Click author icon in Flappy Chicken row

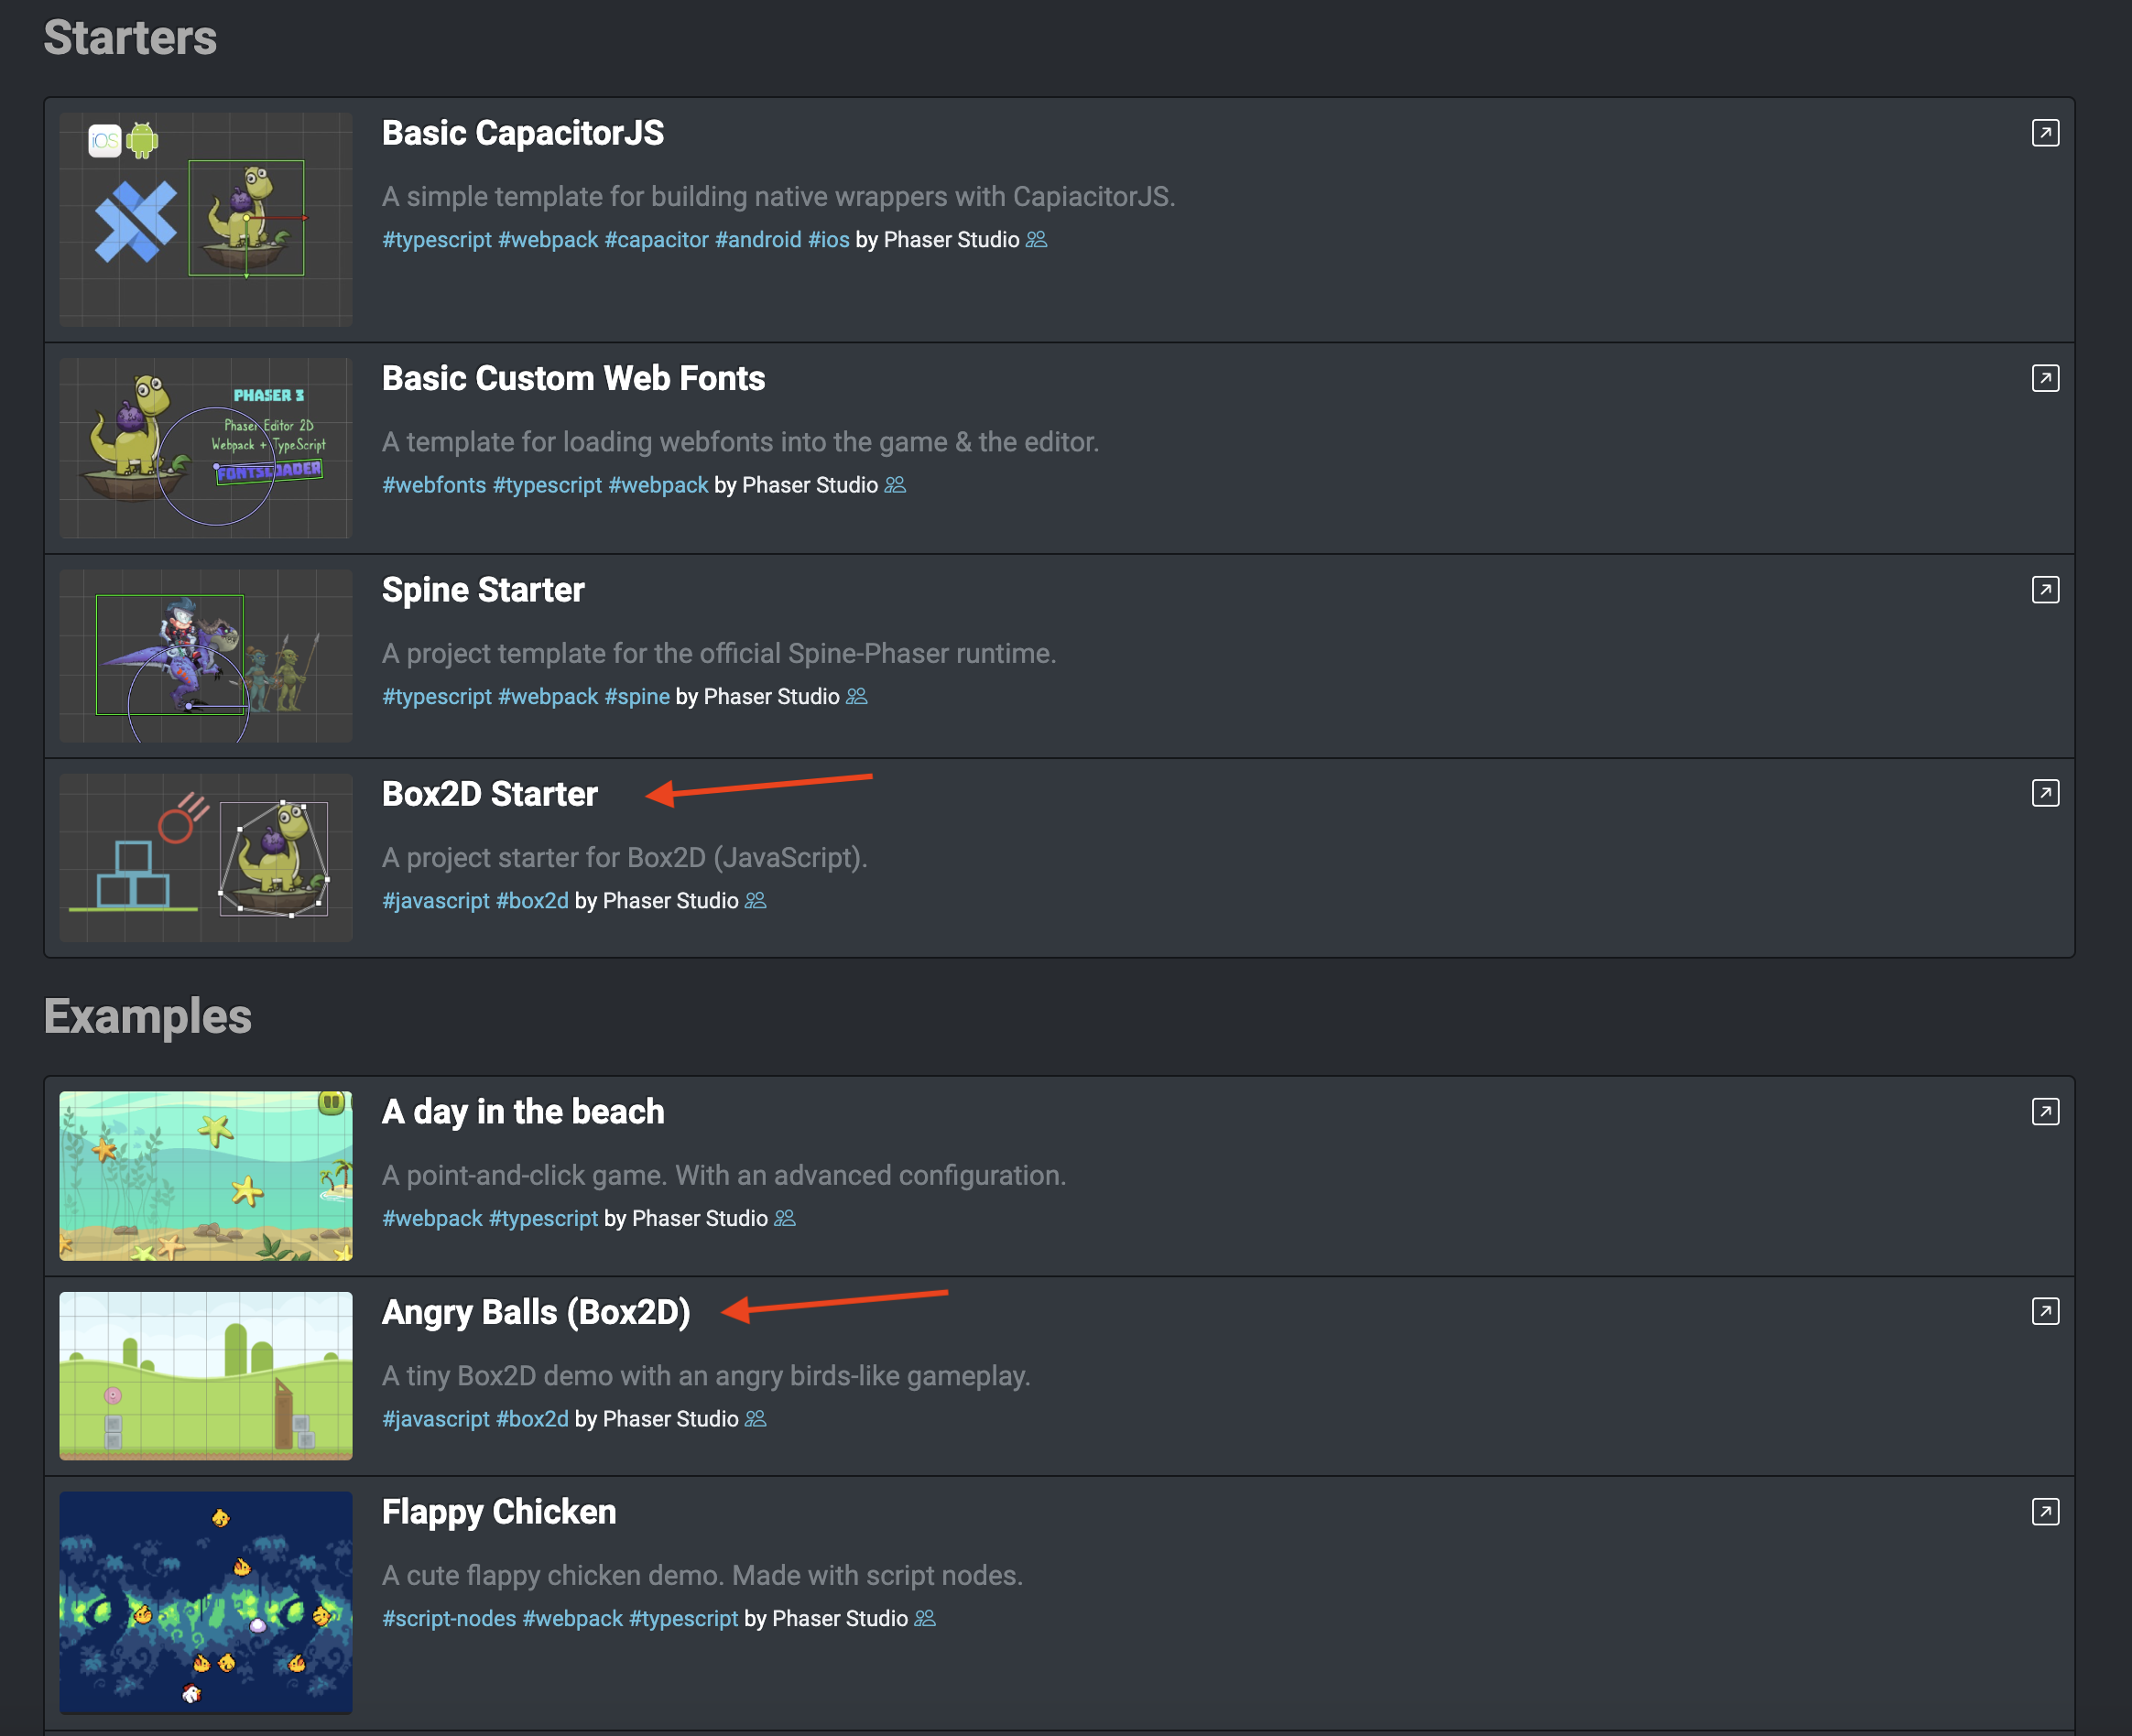click(x=925, y=1618)
